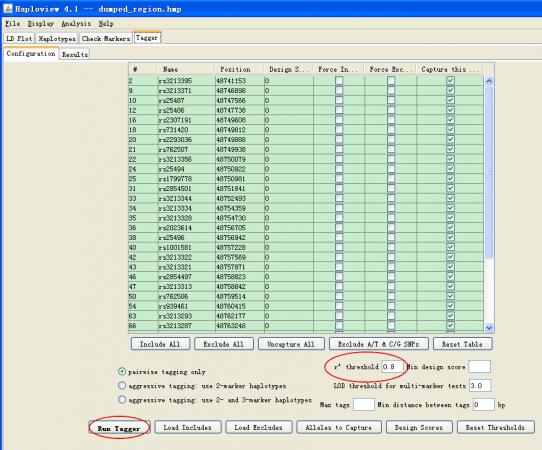This screenshot has width=542, height=450.
Task: Select the rs2854497 name cell
Action: pos(186,276)
